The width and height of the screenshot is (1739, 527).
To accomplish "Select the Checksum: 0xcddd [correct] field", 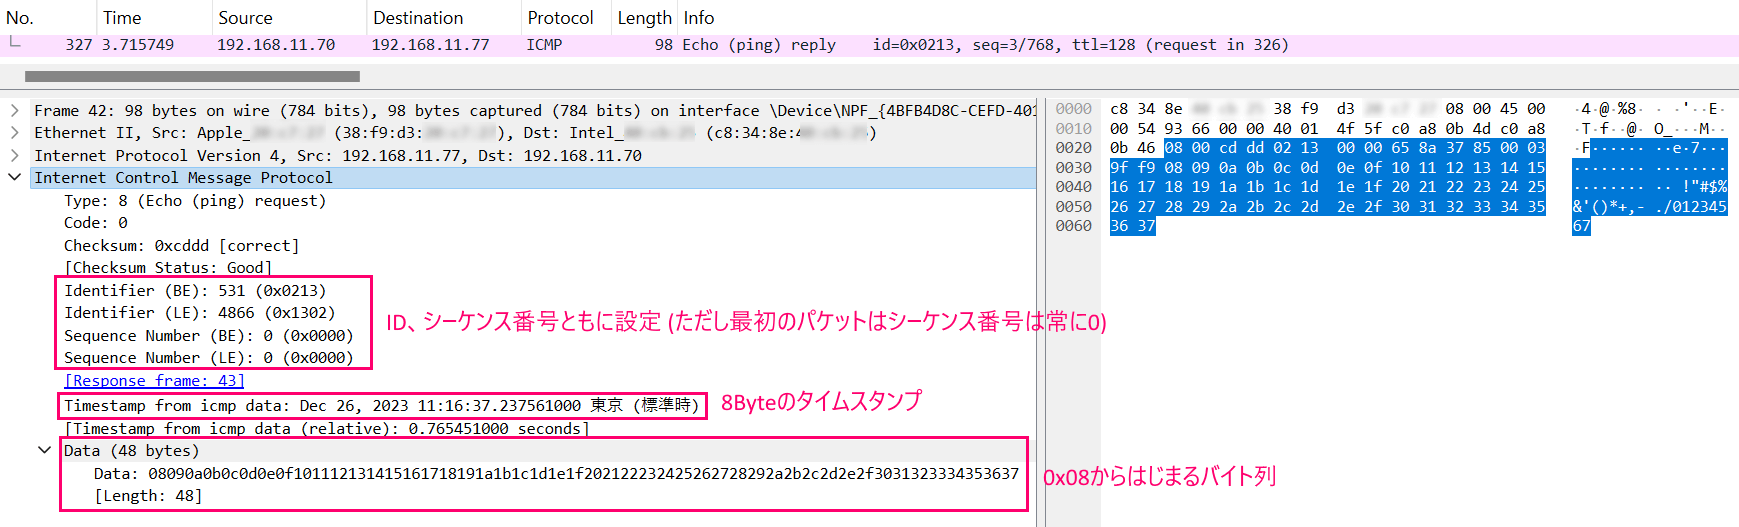I will tap(181, 245).
